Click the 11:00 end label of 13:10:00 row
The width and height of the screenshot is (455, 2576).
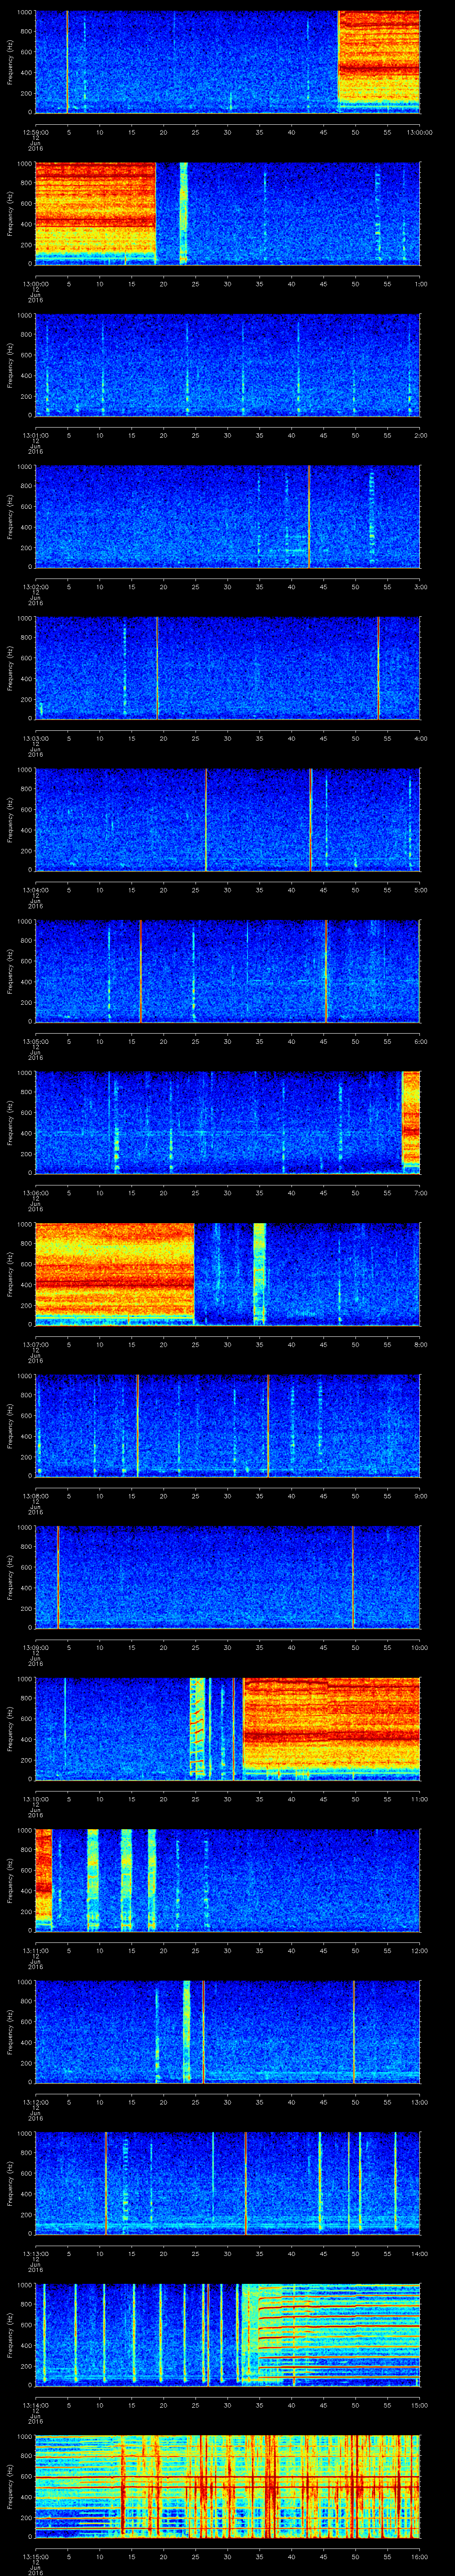420,1799
